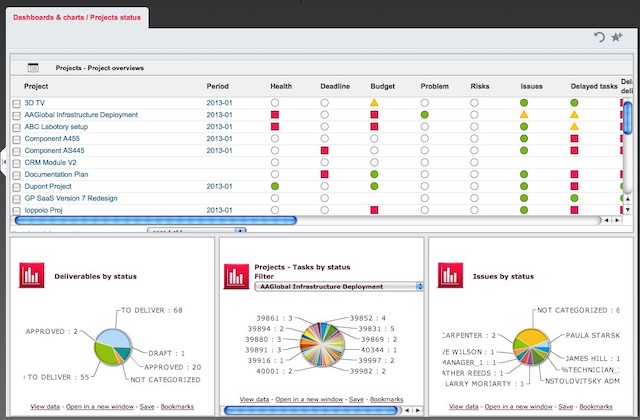Click the project table horizontal scrollbar thumb
Viewport: 640px width, 420px height.
[x=156, y=220]
